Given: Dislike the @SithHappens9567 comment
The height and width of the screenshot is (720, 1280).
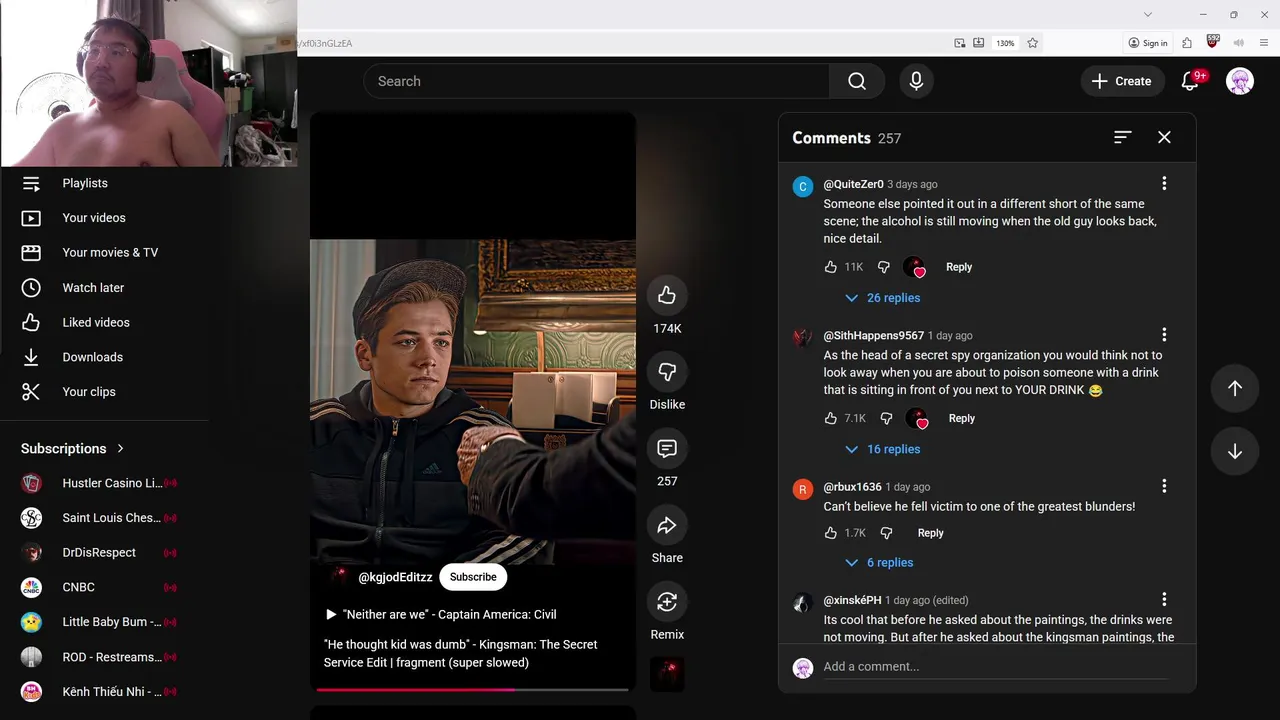Looking at the screenshot, I should tap(886, 418).
